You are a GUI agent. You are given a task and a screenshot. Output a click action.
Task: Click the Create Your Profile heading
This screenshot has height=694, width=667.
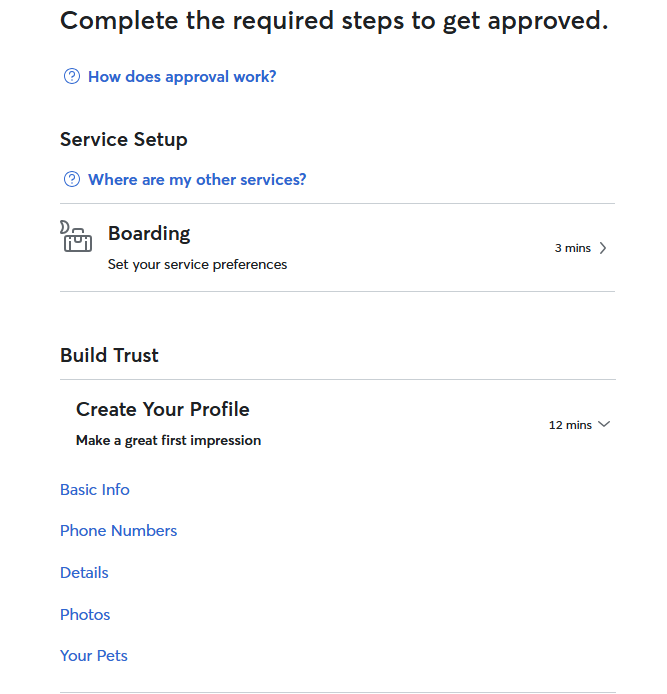[163, 409]
